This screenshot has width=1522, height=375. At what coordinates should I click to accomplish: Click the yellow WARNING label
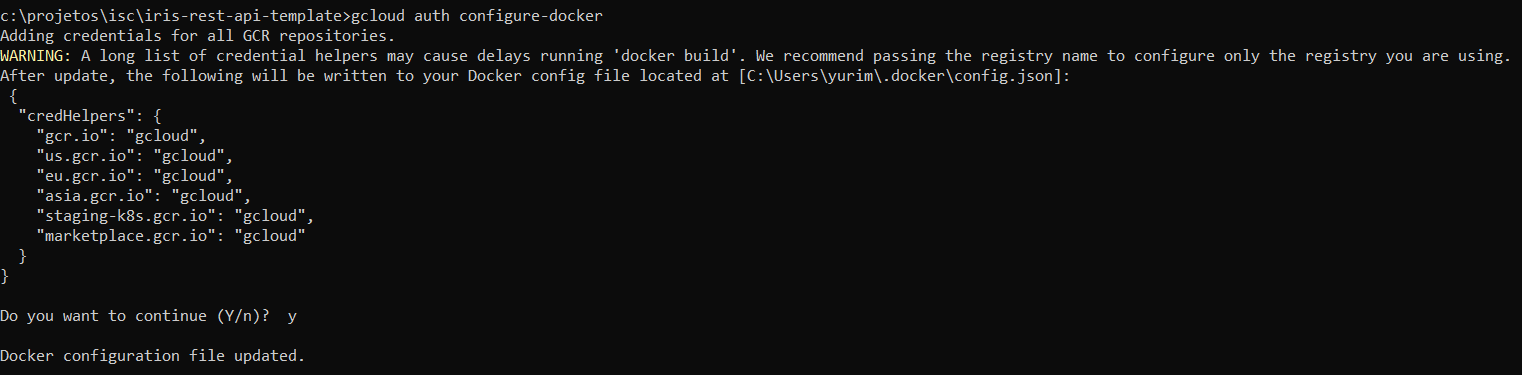[32, 54]
